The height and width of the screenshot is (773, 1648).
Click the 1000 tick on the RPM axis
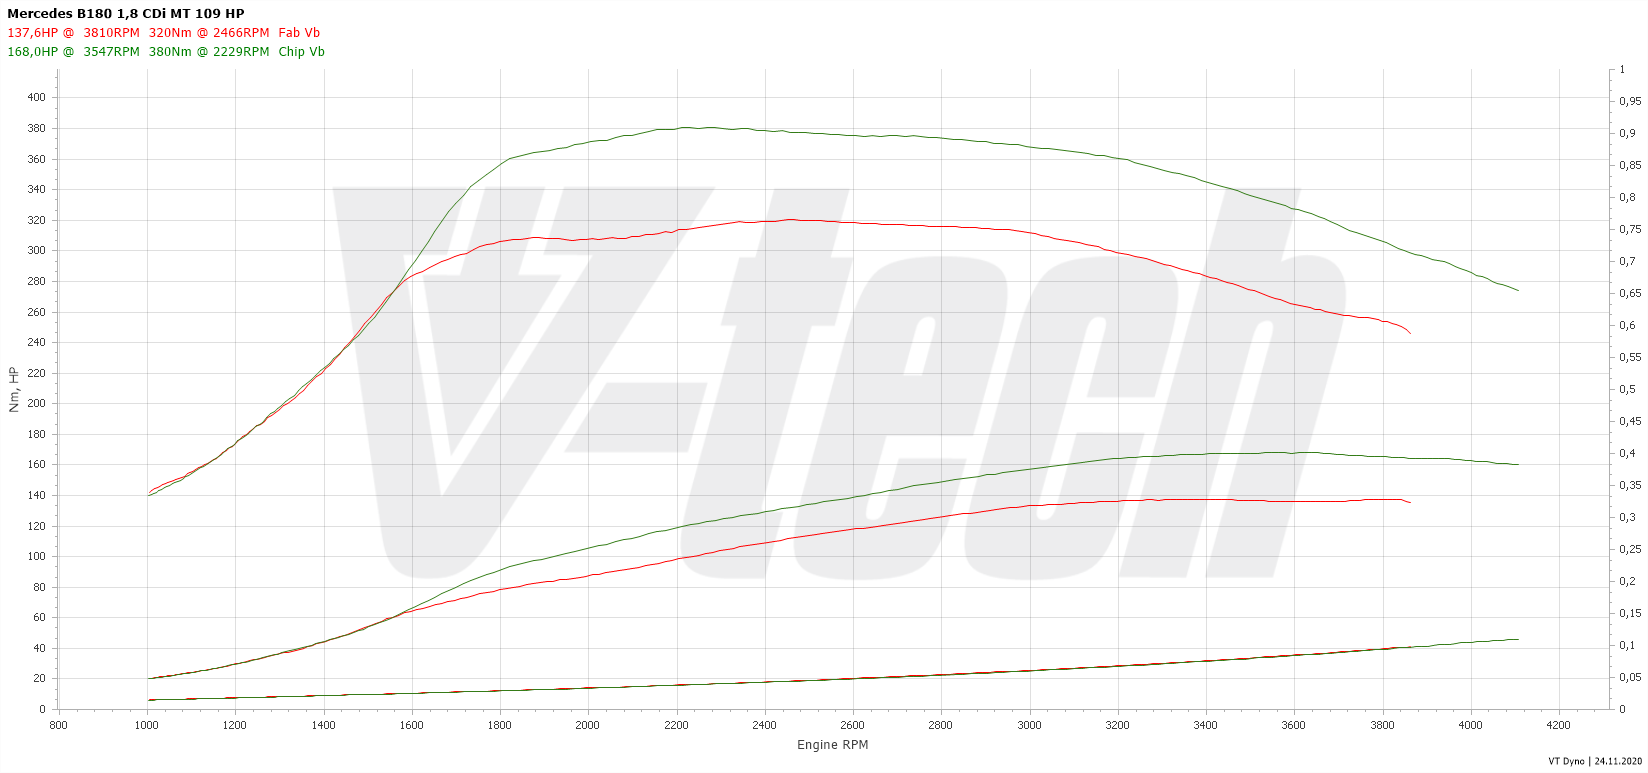coord(147,725)
